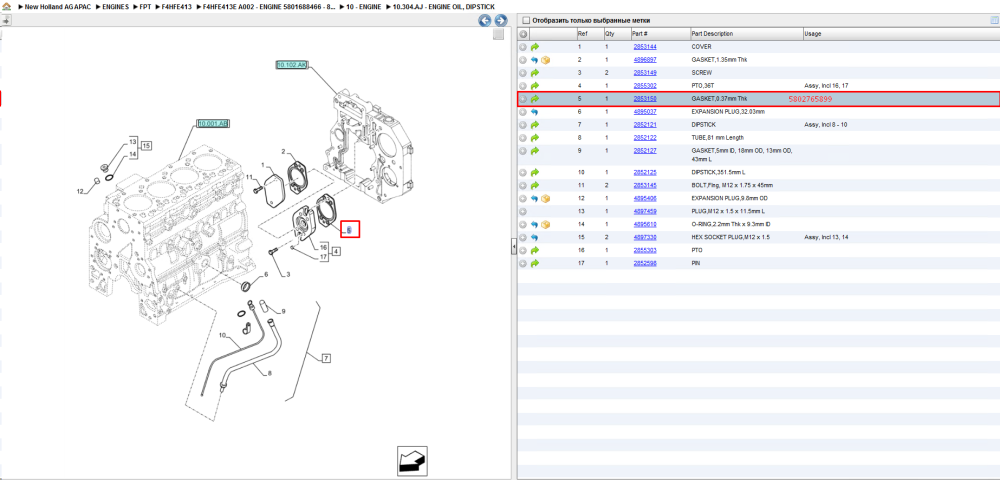
Task: Click the green arrow on PTO ref 16 row
Action: click(x=535, y=250)
